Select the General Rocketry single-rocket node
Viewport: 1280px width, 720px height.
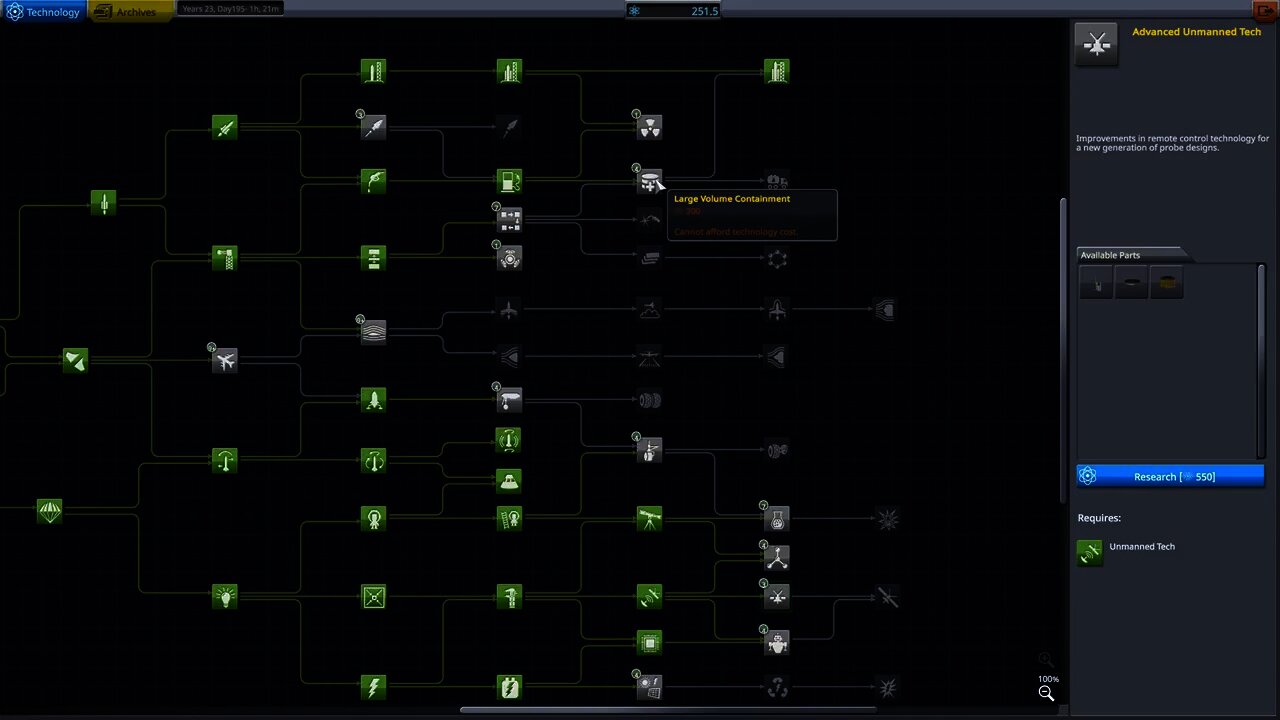tap(103, 203)
